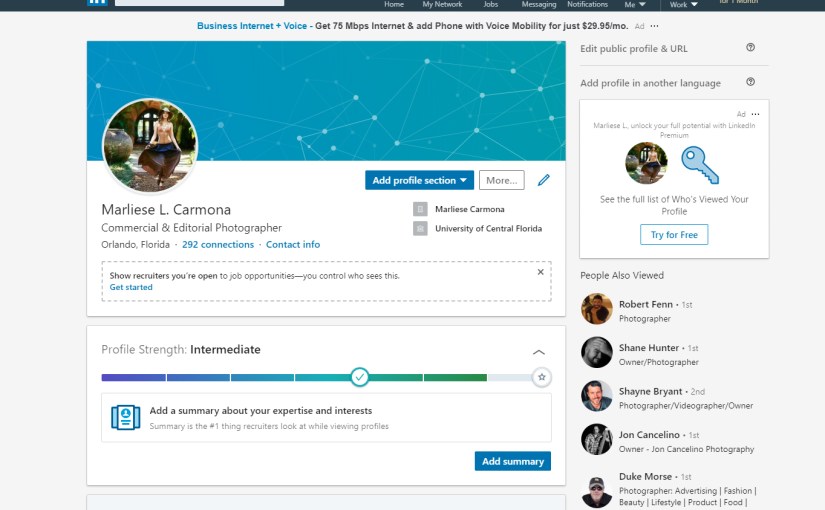Open Jon Cancelino's profile picture

pyautogui.click(x=597, y=439)
